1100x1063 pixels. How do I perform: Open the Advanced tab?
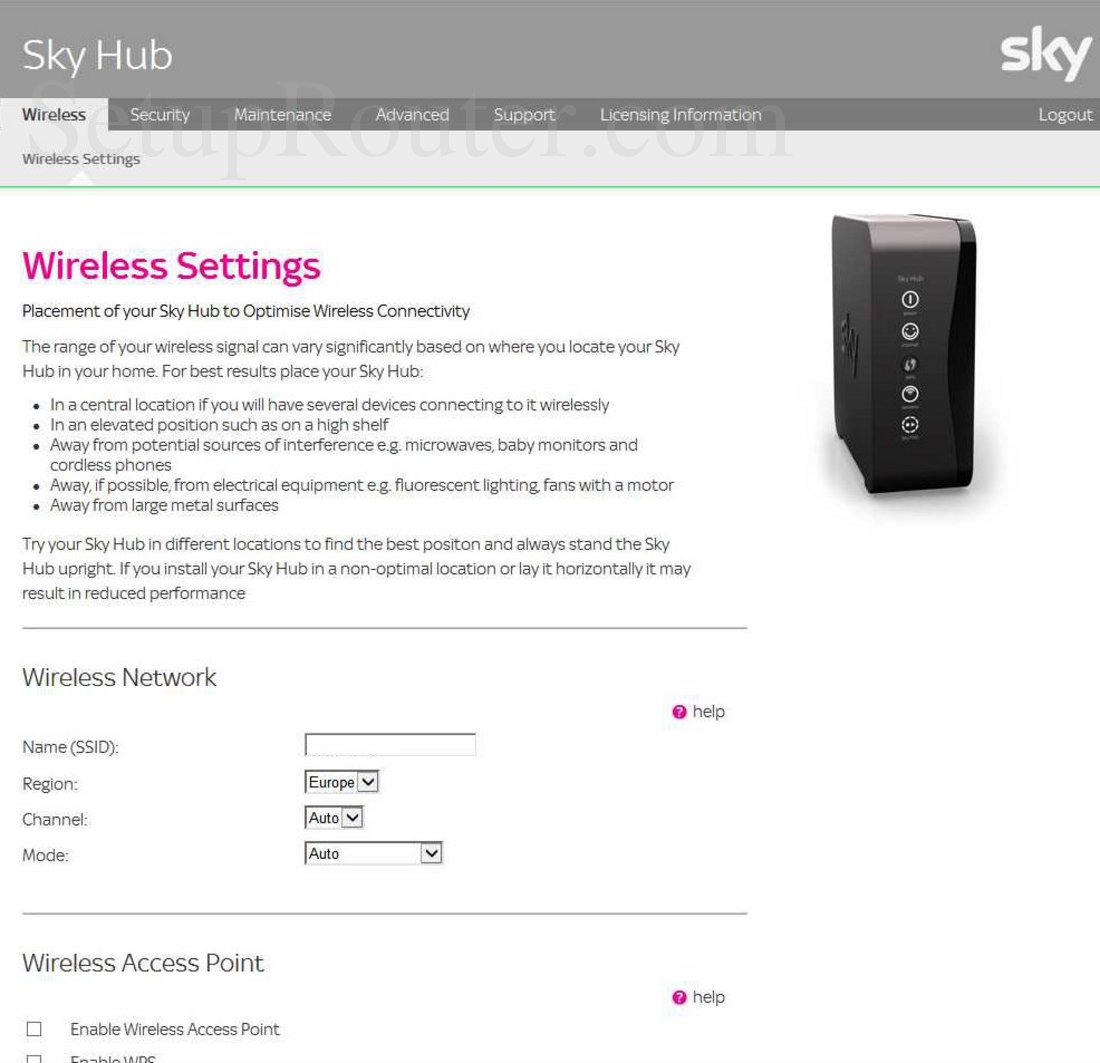pos(412,114)
